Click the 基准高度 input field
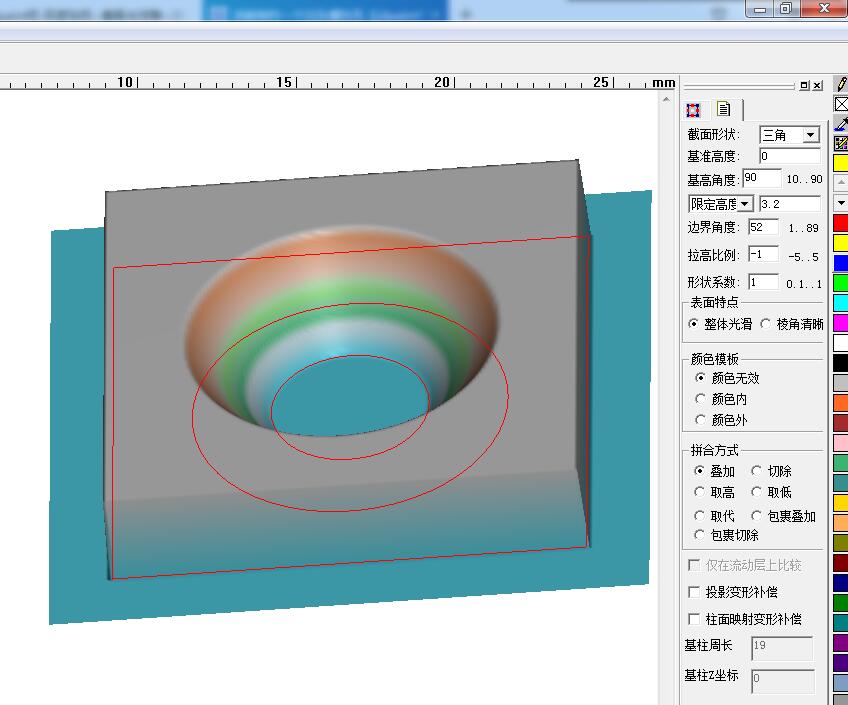Image resolution: width=848 pixels, height=705 pixels. coord(790,156)
